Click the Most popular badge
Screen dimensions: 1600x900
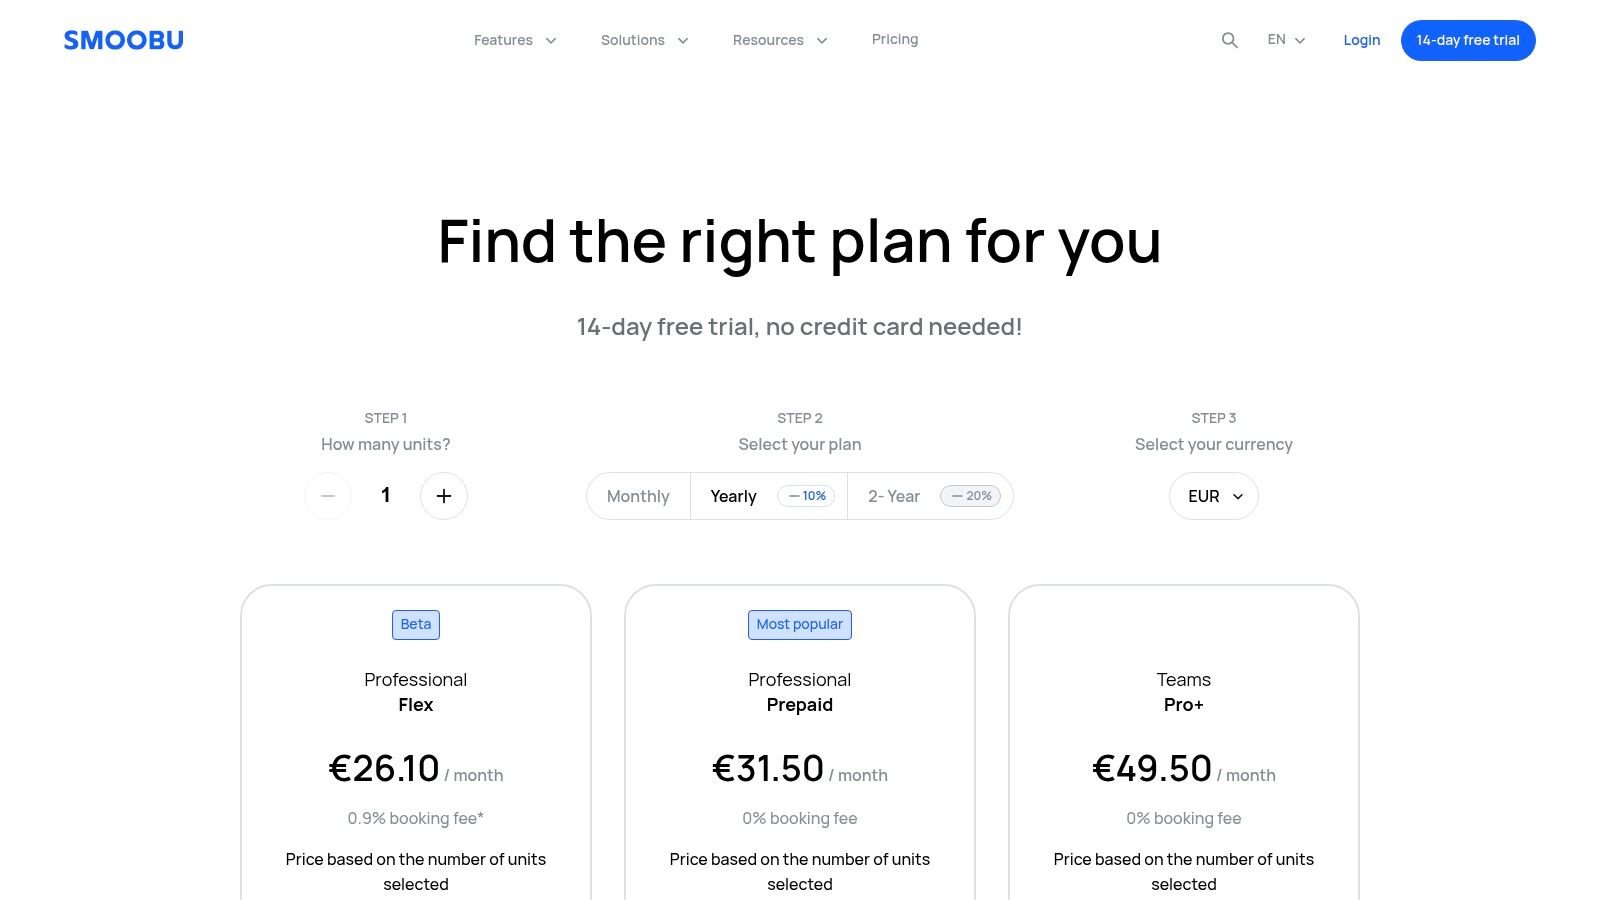[800, 625]
